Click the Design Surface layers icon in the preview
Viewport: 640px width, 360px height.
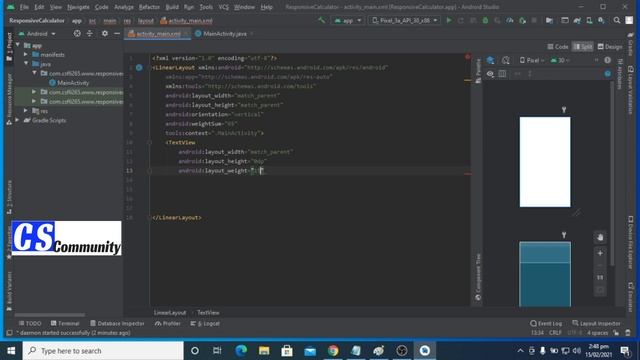coord(491,60)
